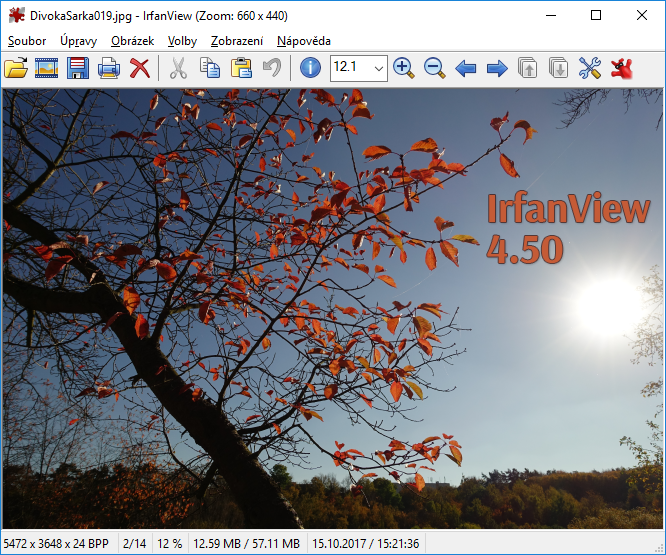Undo last action with the arrow icon
This screenshot has height=555, width=666.
tap(272, 68)
